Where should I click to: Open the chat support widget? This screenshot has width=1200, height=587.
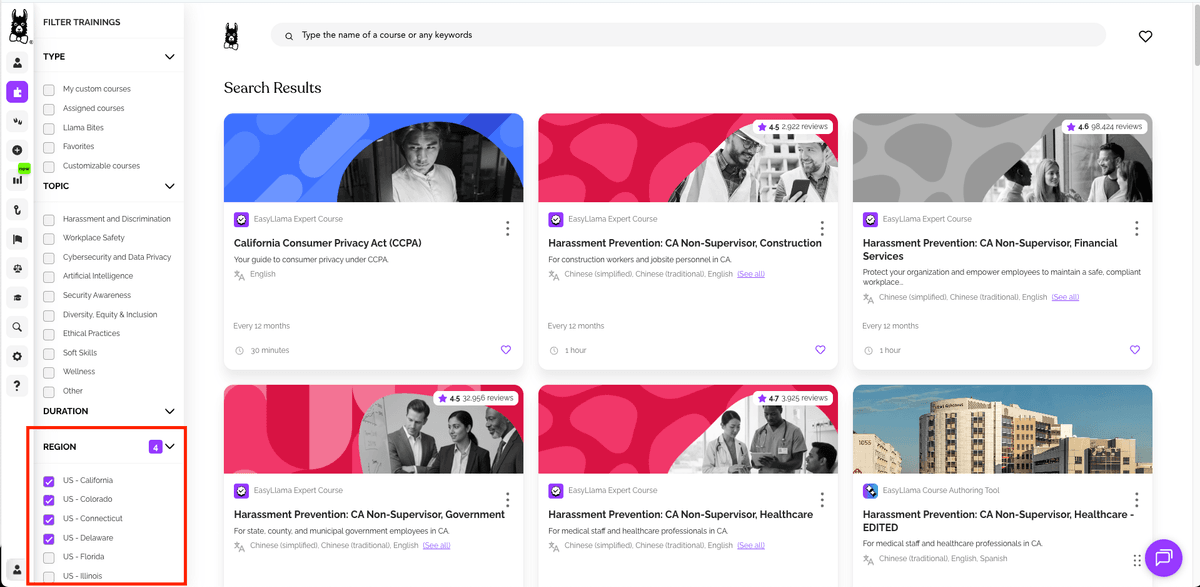[1163, 556]
